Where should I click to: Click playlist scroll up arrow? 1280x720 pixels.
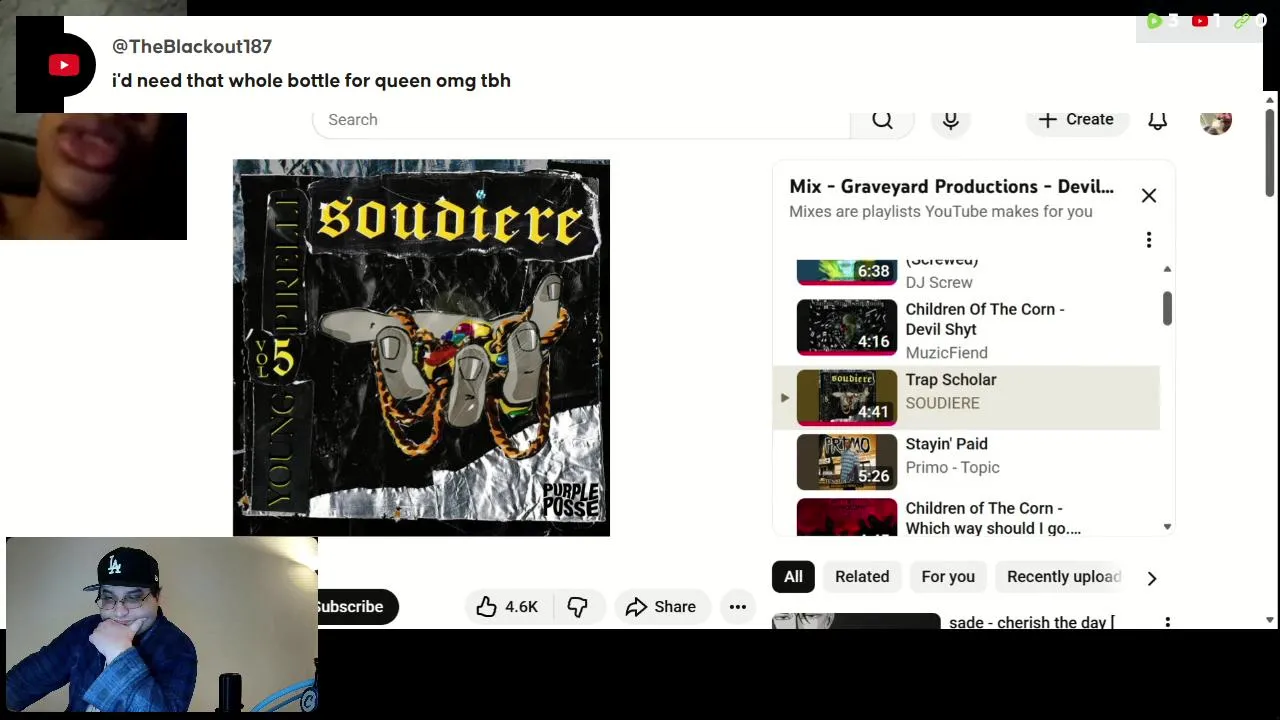coord(1167,269)
